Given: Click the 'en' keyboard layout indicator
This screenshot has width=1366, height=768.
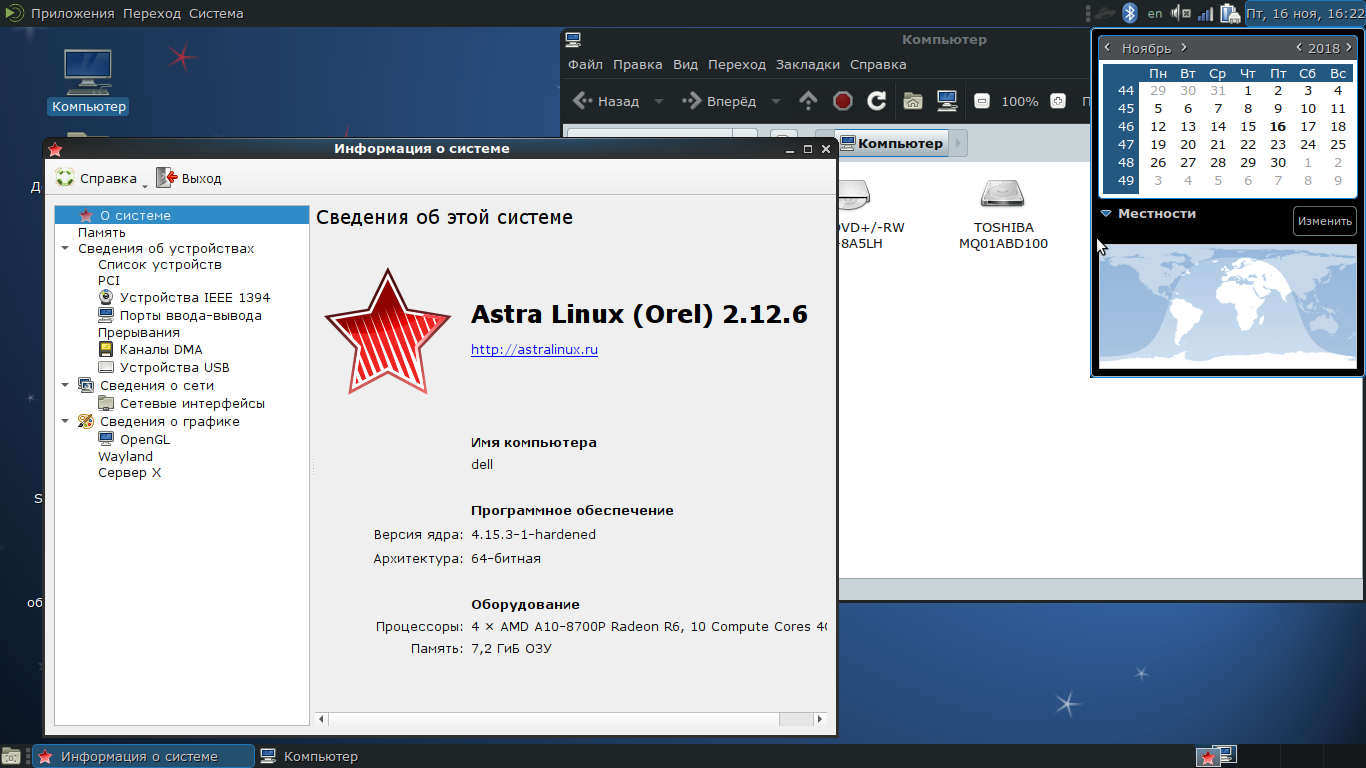Looking at the screenshot, I should tap(1155, 13).
